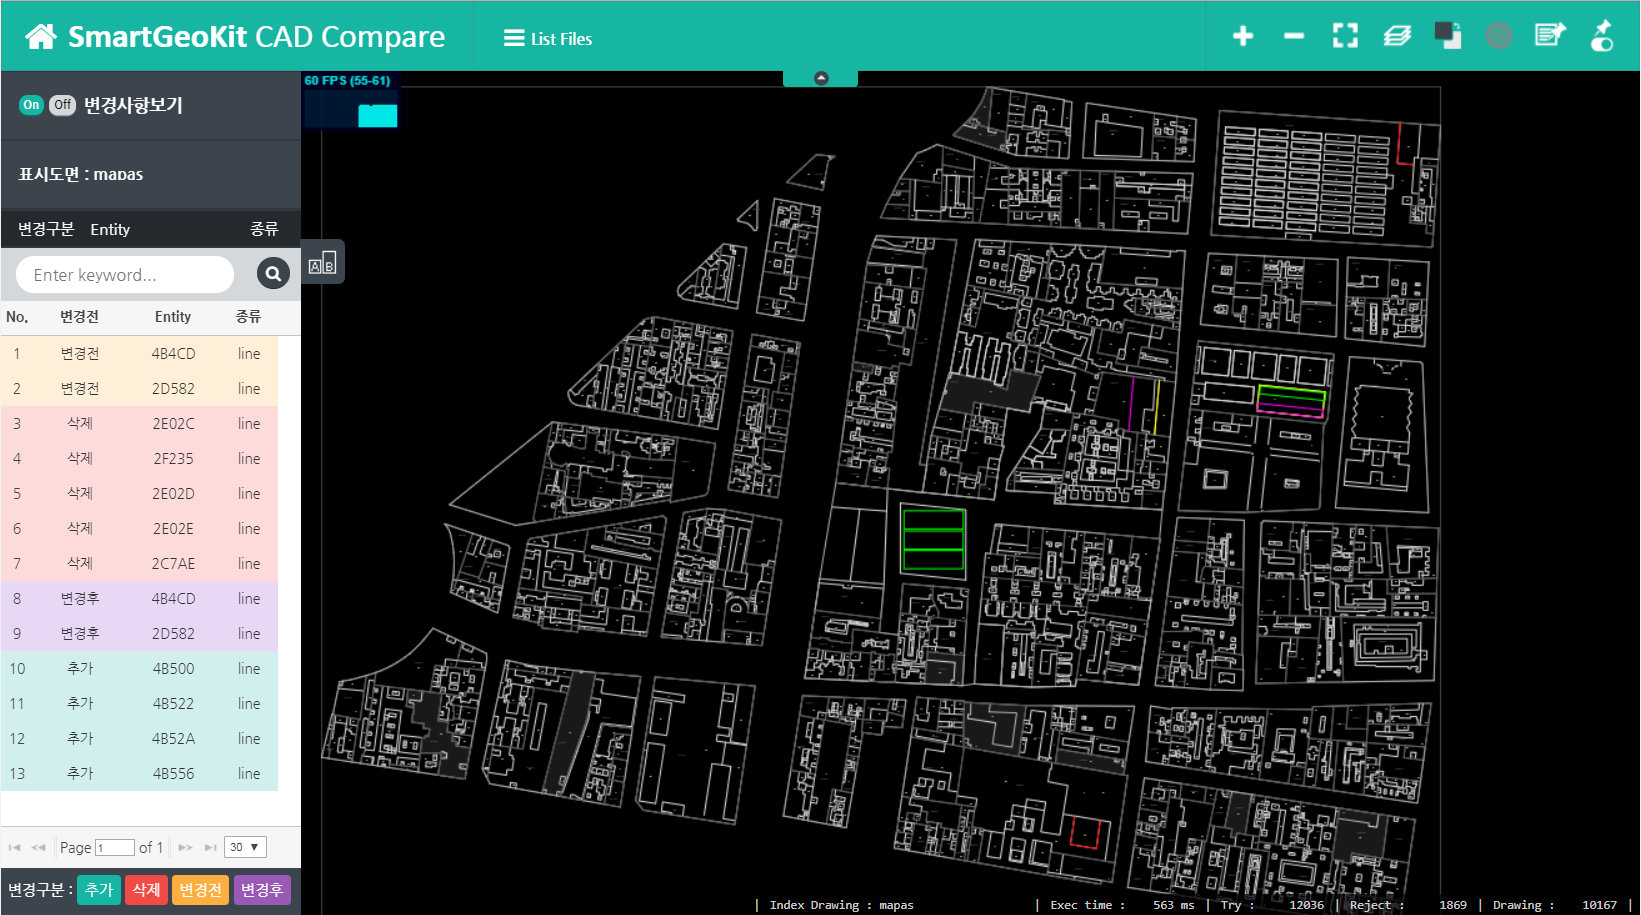This screenshot has width=1641, height=915.
Task: Click the FPS performance monitor widget
Action: point(350,100)
